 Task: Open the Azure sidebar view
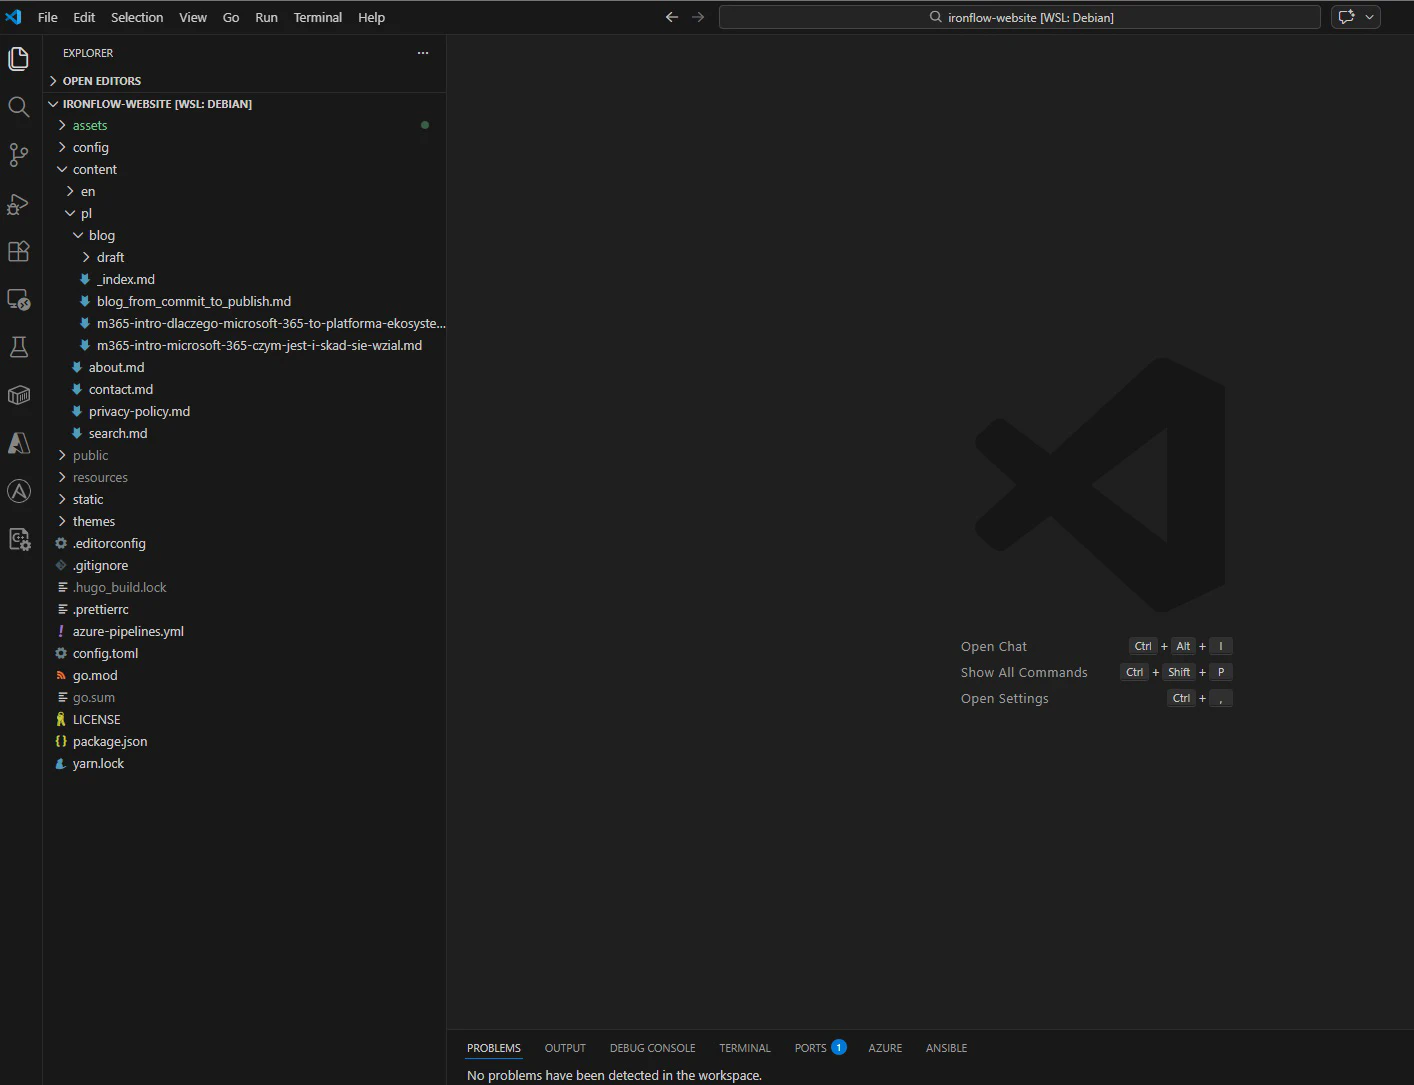[18, 443]
